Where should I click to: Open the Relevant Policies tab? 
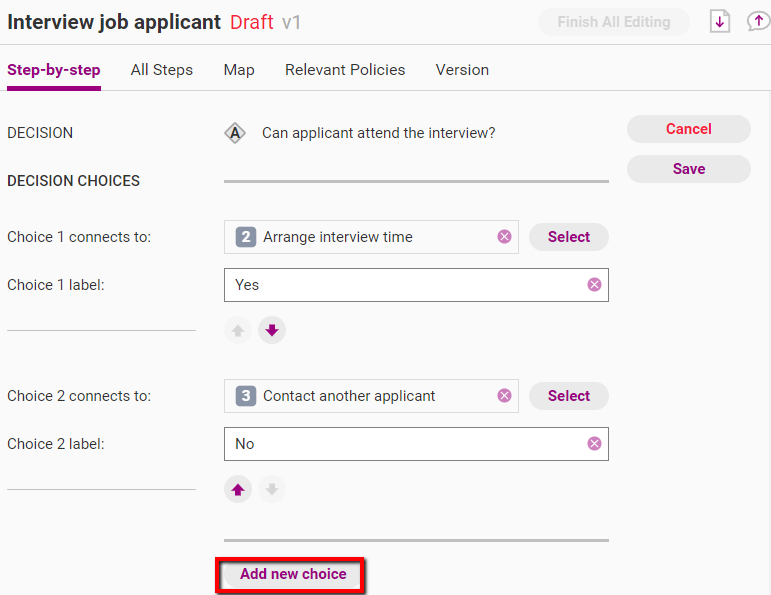coord(345,70)
